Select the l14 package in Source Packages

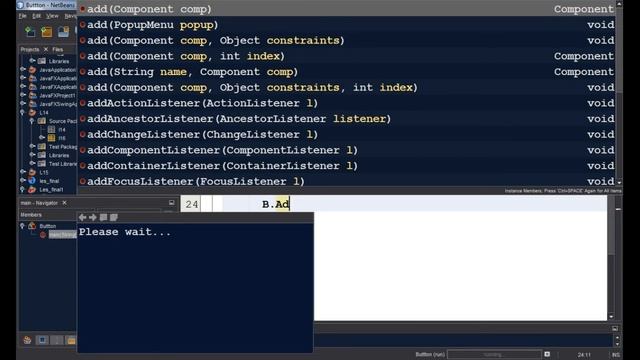click(62, 130)
